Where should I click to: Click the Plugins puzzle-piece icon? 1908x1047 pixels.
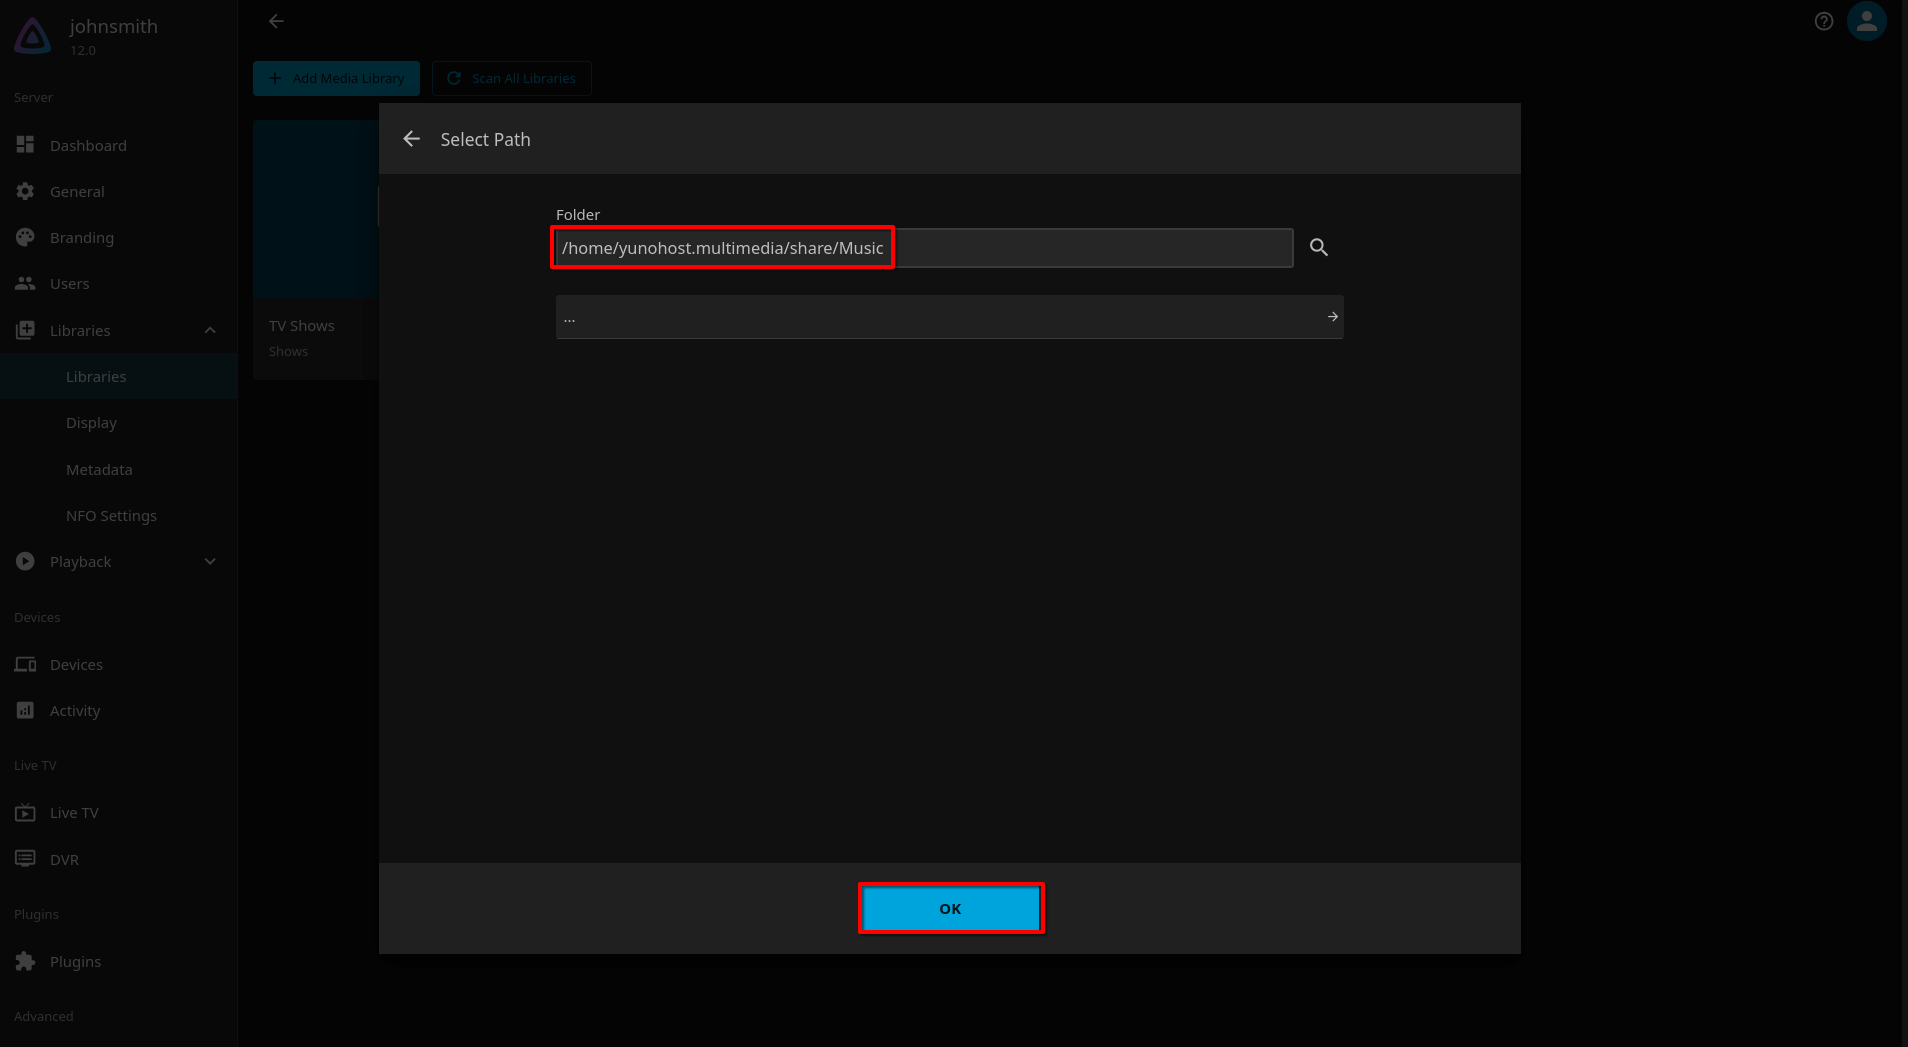click(25, 961)
